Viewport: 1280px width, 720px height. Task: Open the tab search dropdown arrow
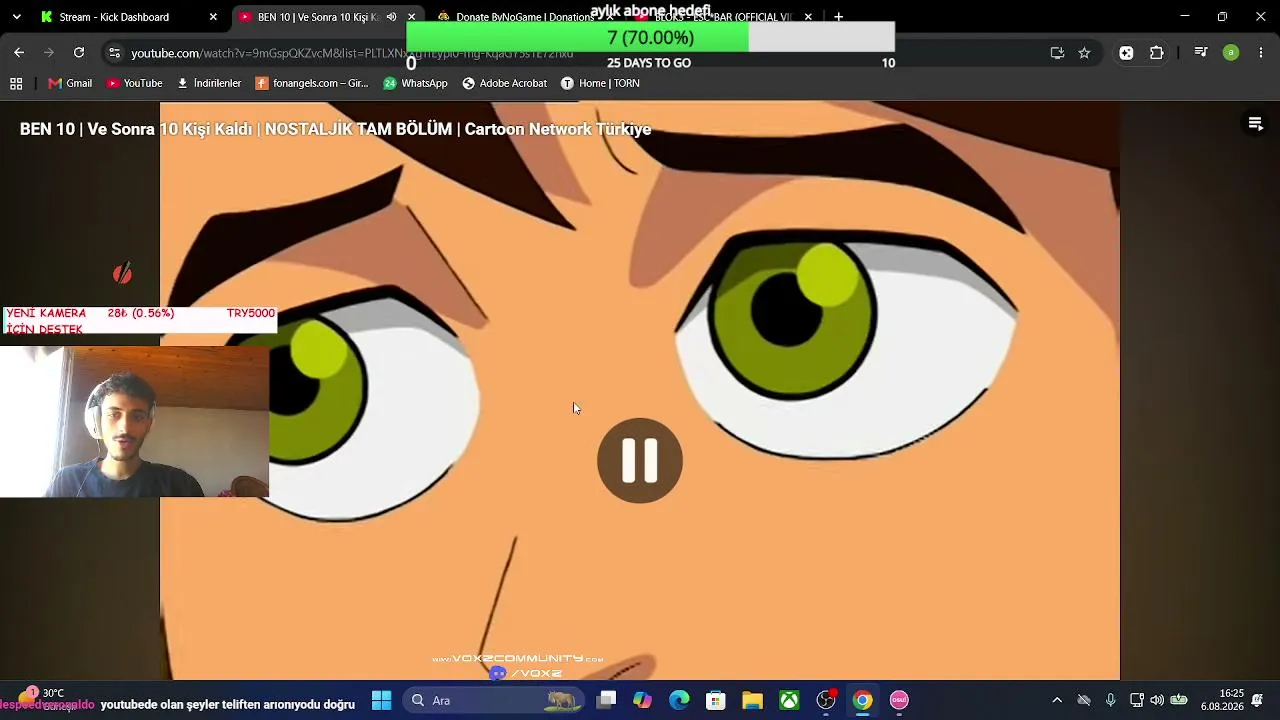(16, 17)
